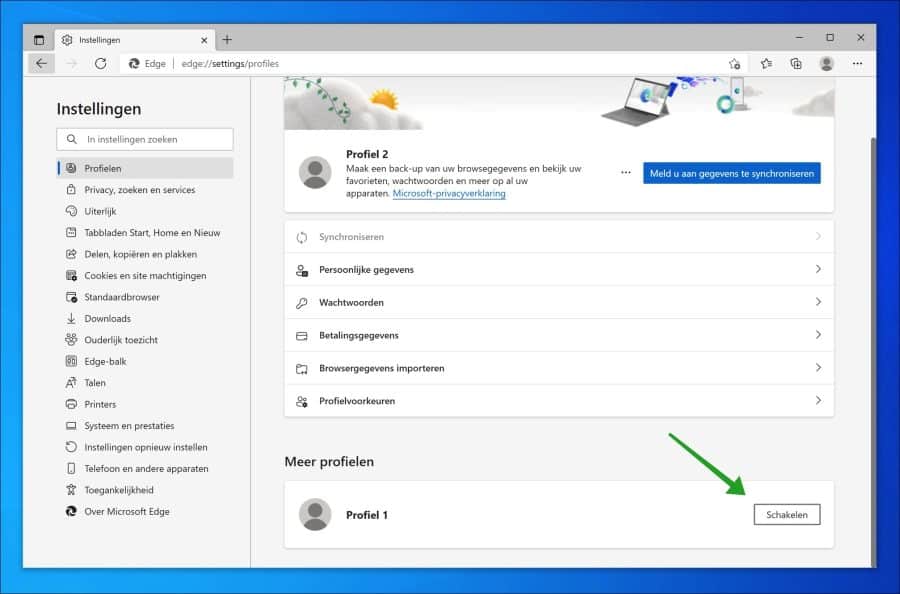
Task: Open Instellingen opnieuw instellen
Action: click(x=145, y=447)
